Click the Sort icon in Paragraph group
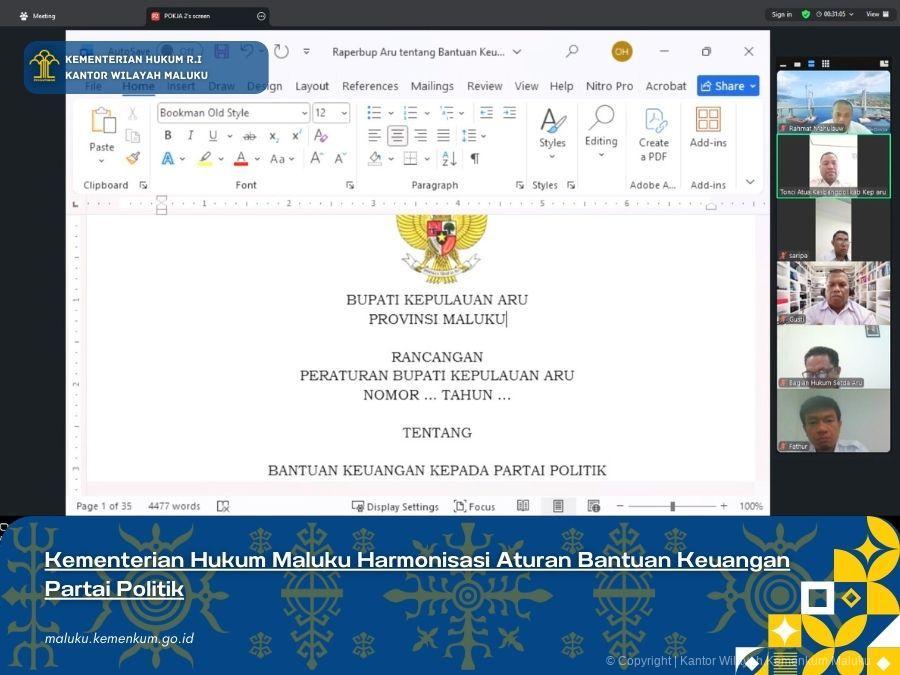The height and width of the screenshot is (675, 900). pos(448,159)
